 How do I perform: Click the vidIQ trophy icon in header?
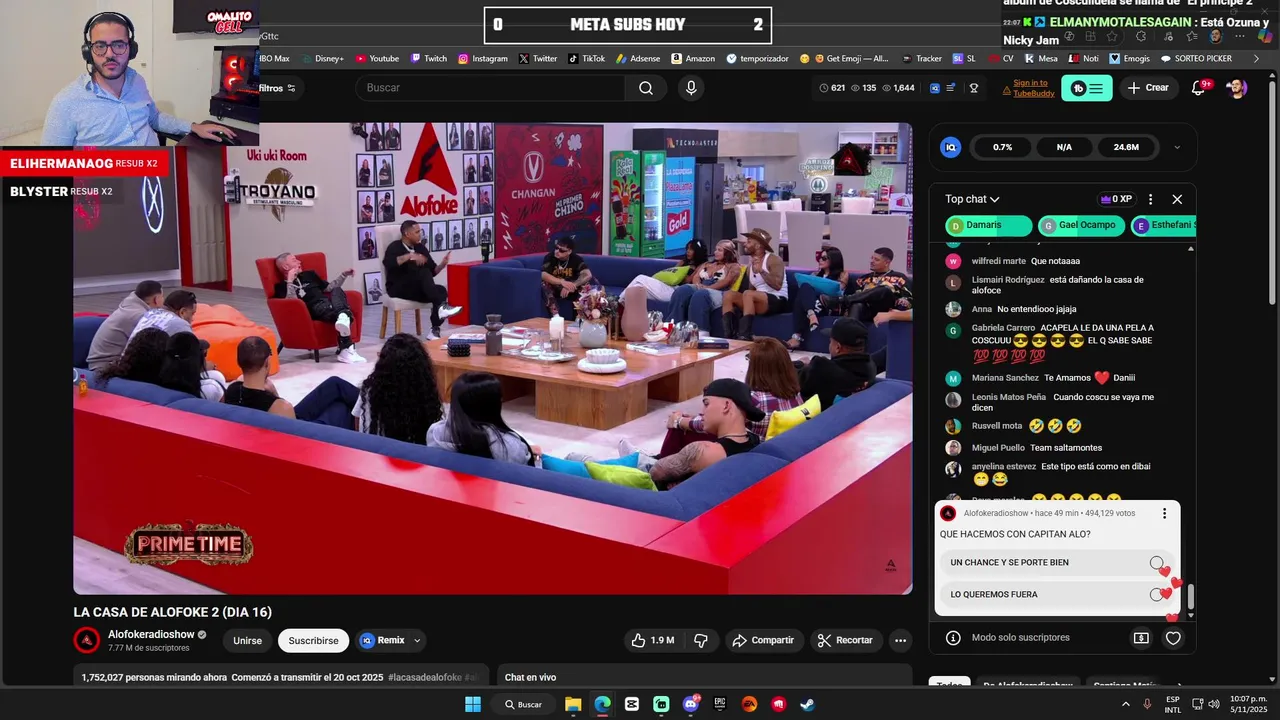click(974, 88)
